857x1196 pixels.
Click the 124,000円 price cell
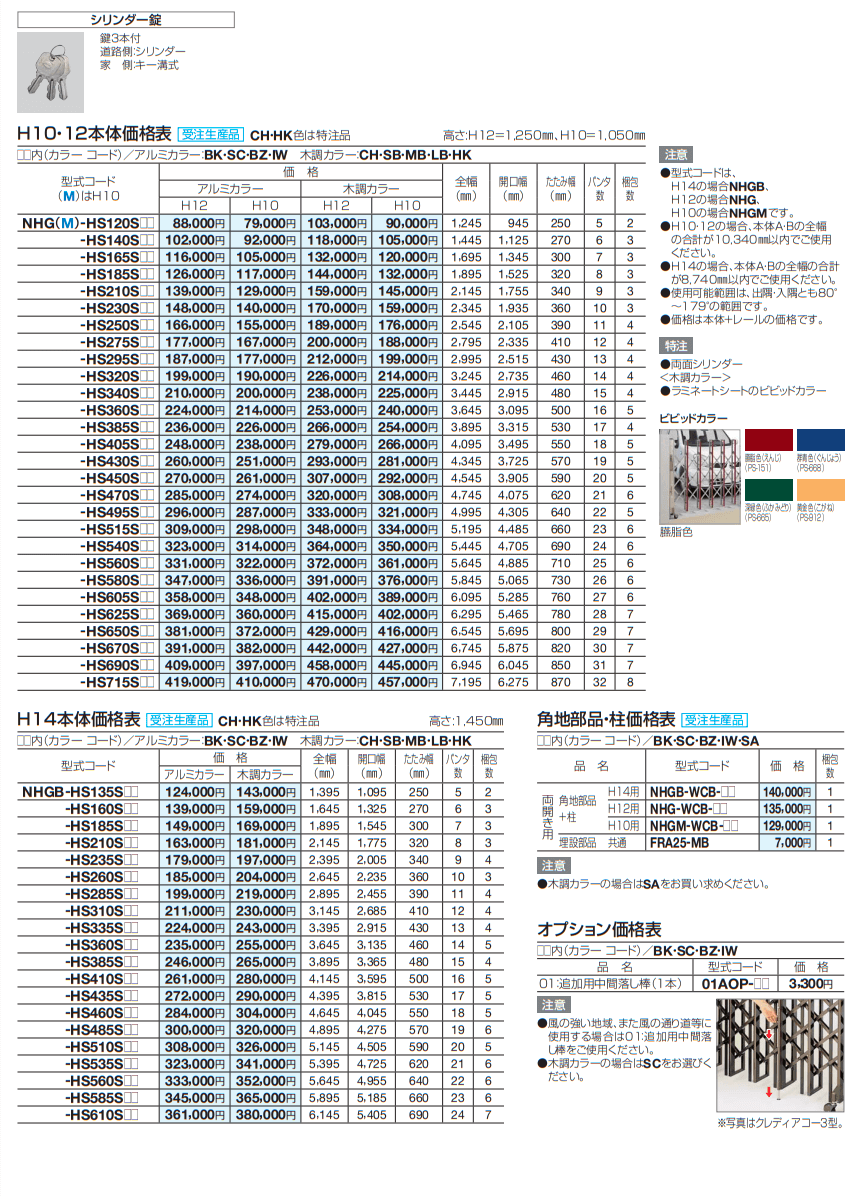tap(194, 793)
